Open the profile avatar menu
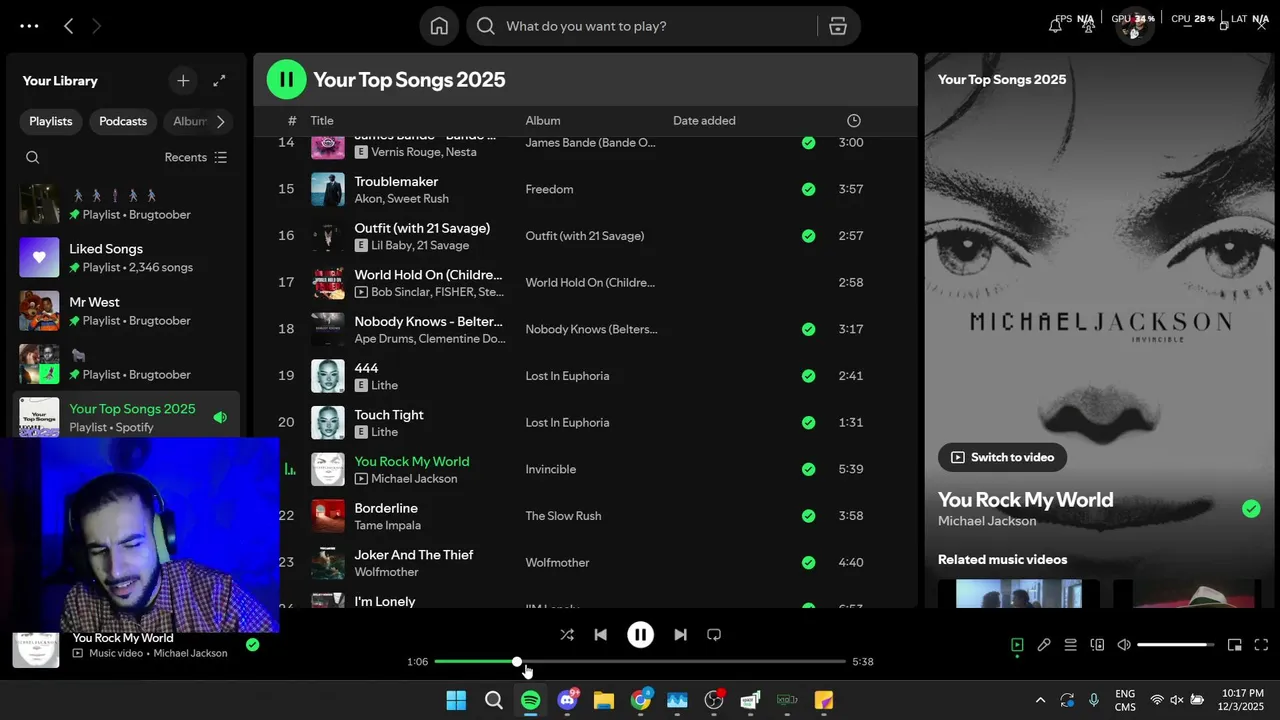Image resolution: width=1280 pixels, height=720 pixels. (1133, 26)
